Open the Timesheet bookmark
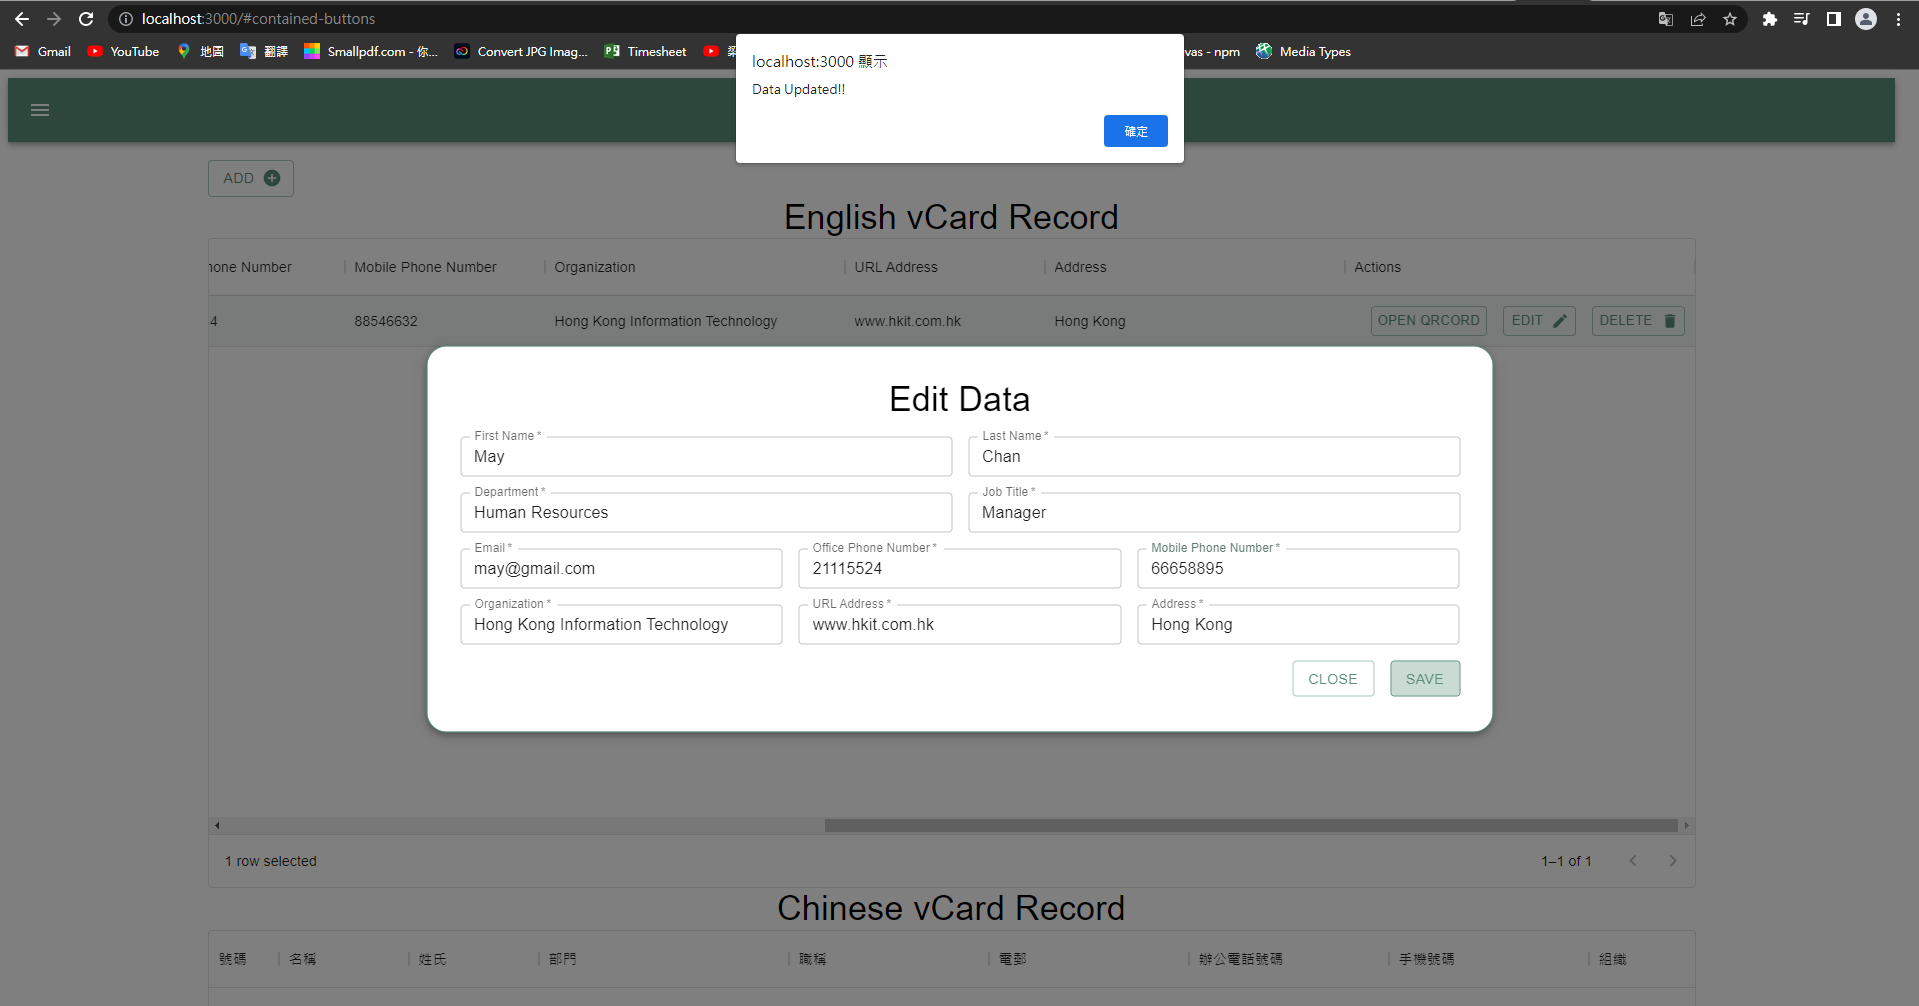The width and height of the screenshot is (1919, 1006). pyautogui.click(x=645, y=51)
